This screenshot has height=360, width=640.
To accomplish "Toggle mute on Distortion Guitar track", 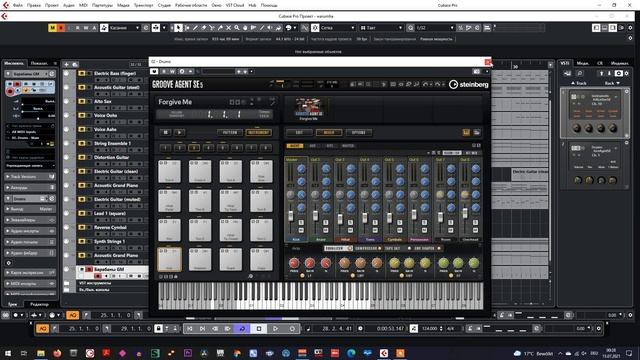I will click(x=82, y=157).
